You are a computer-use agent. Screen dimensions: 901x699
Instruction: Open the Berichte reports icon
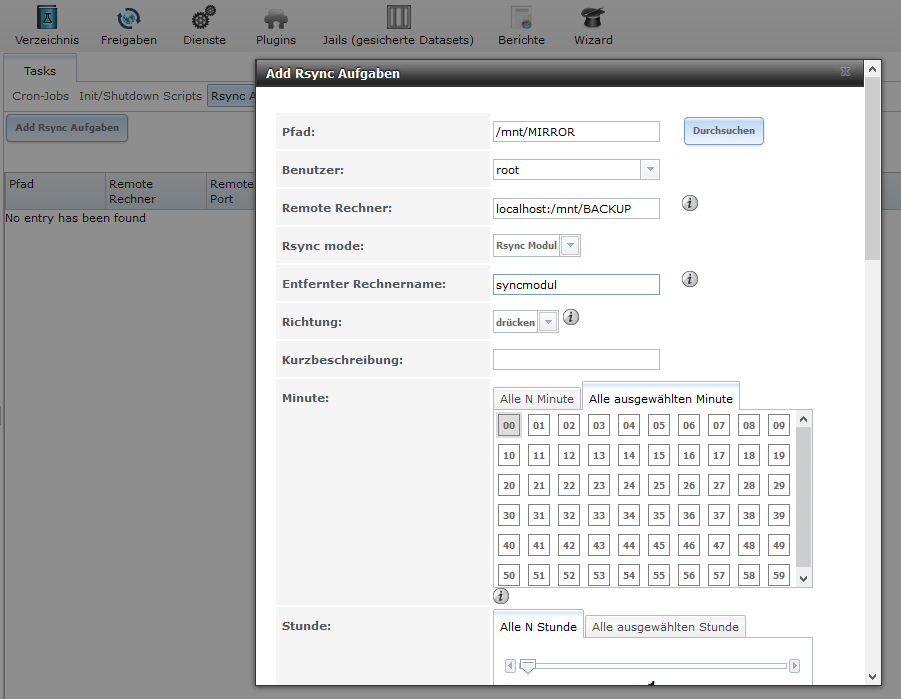coord(521,19)
